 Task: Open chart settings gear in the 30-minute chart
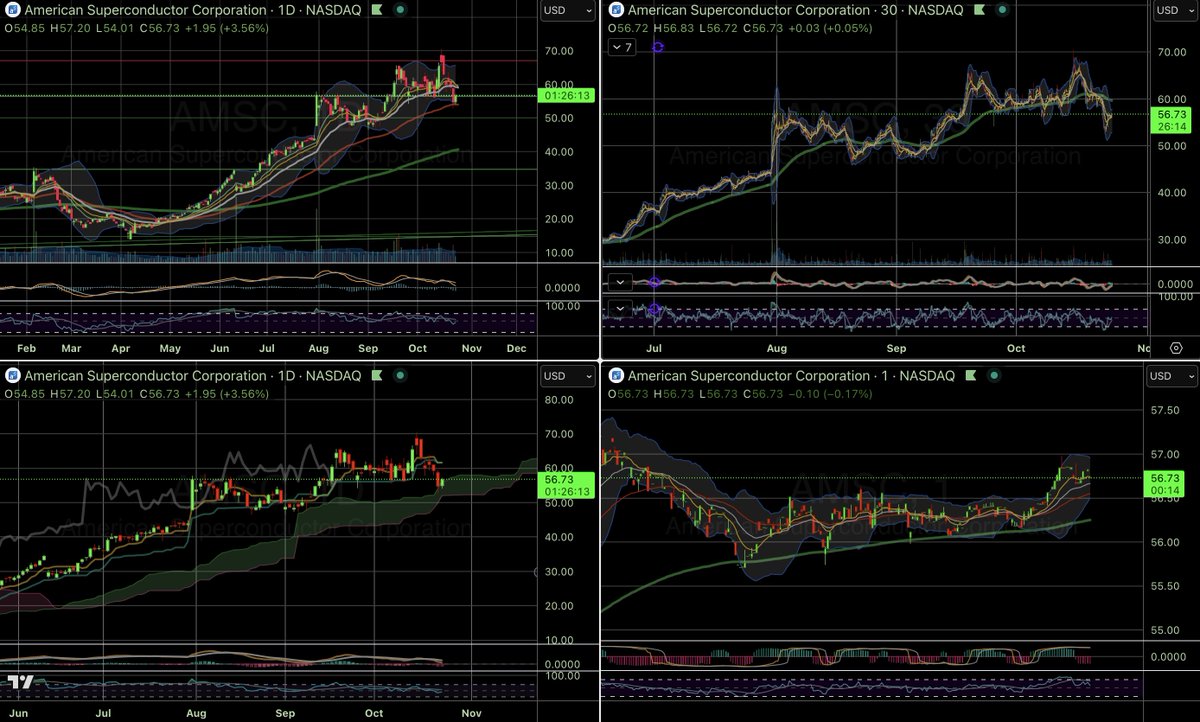[x=1177, y=348]
